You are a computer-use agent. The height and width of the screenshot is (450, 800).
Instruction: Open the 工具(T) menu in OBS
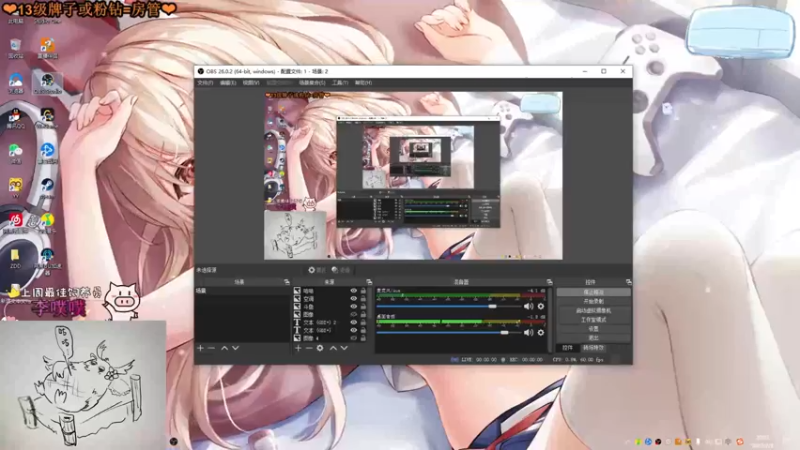(x=340, y=83)
